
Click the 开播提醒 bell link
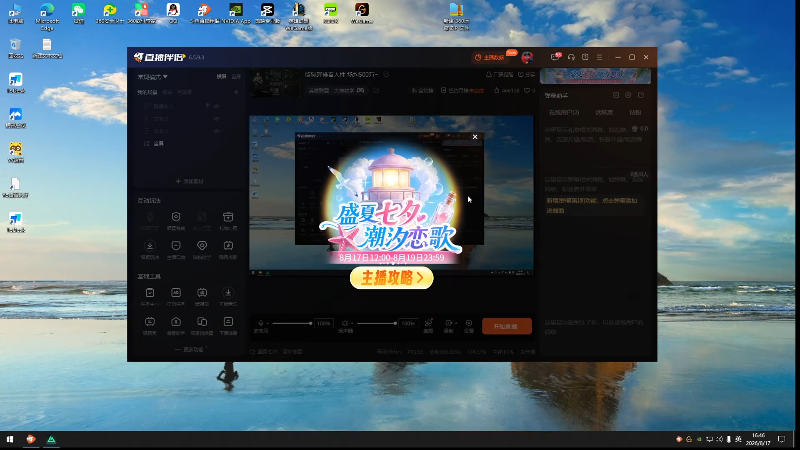499,74
